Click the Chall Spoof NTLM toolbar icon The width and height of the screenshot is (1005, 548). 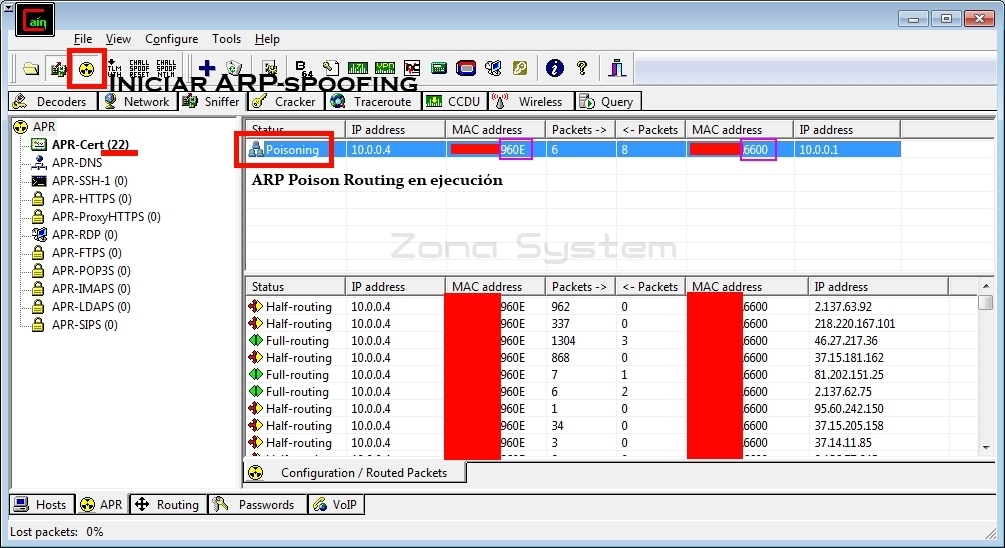166,67
